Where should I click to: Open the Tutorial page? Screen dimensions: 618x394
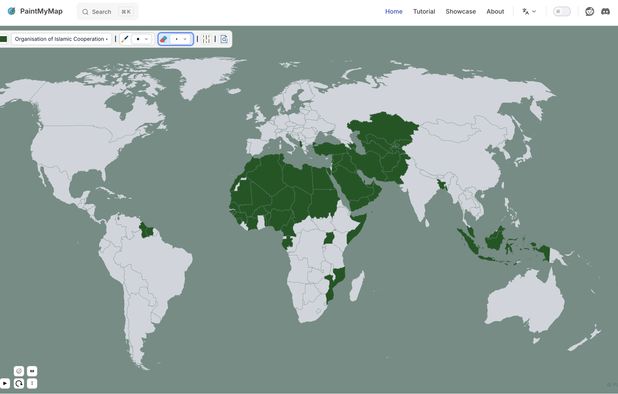click(x=424, y=11)
